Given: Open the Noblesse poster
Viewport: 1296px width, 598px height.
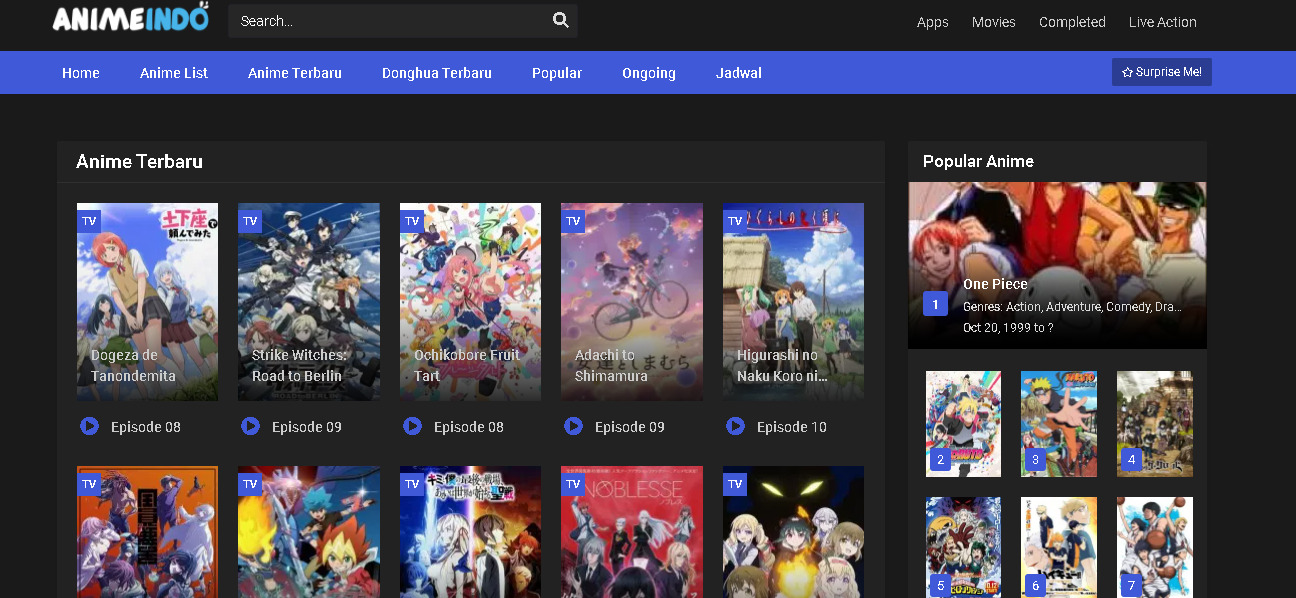Looking at the screenshot, I should (632, 532).
